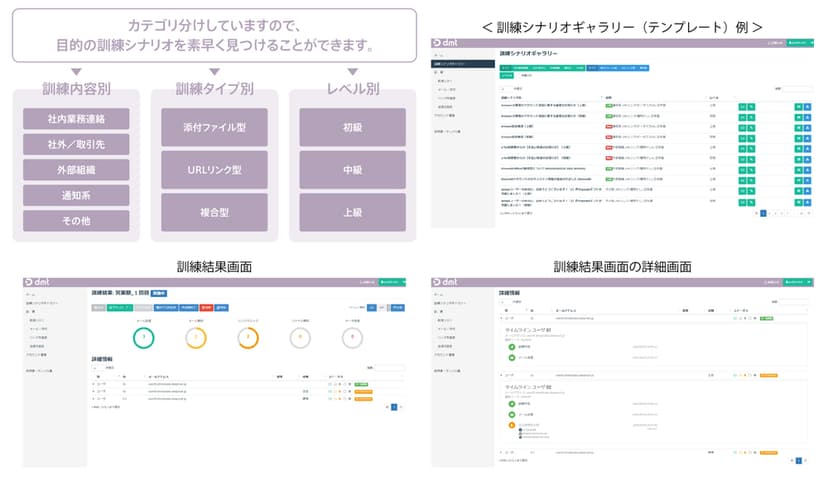Click the blue status badge beside the 訓練結果 title
Viewport: 828px width, 479px height.
click(x=159, y=293)
